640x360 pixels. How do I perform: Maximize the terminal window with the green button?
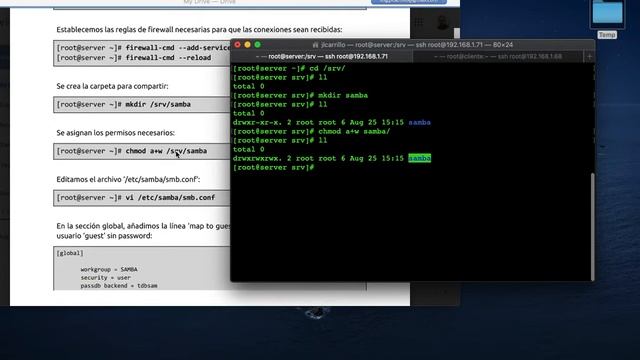[x=258, y=44]
